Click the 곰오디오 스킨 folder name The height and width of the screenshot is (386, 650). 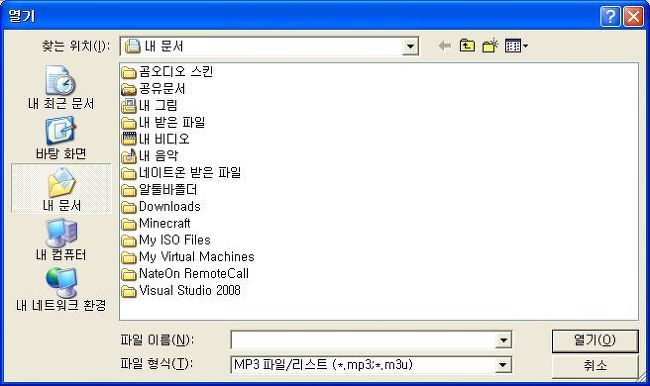[x=176, y=72]
